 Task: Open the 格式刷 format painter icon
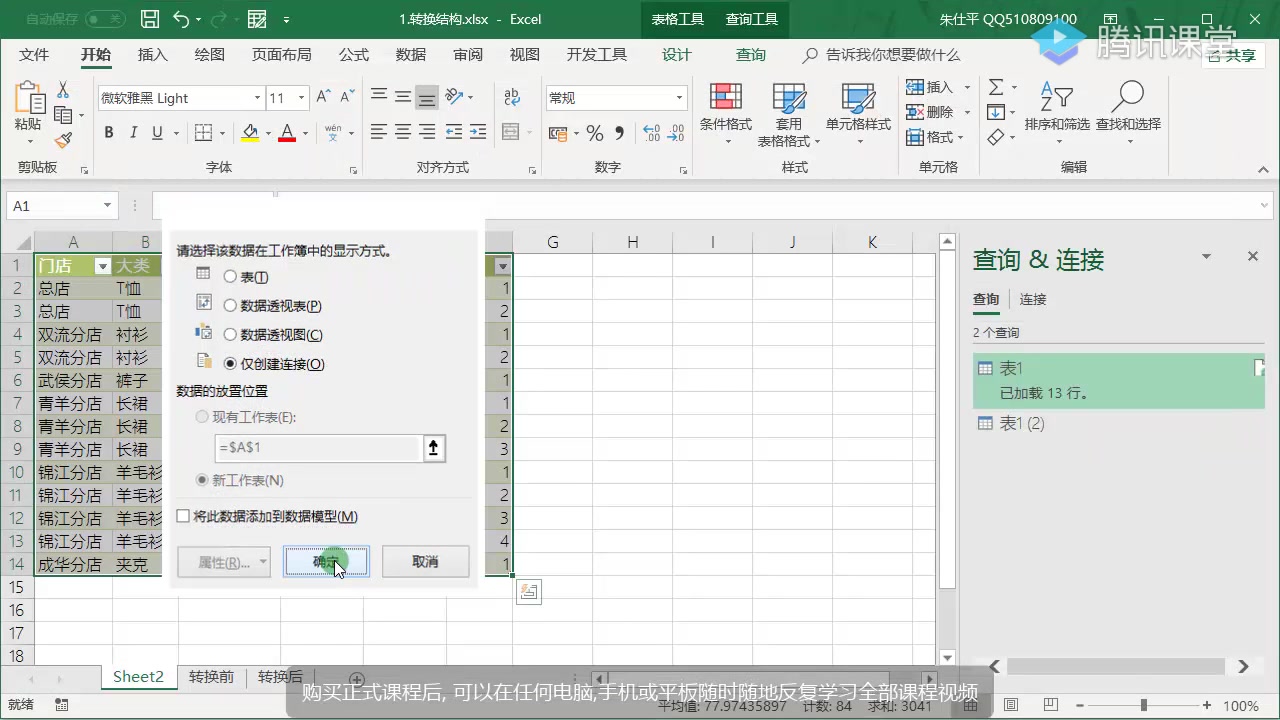point(63,140)
